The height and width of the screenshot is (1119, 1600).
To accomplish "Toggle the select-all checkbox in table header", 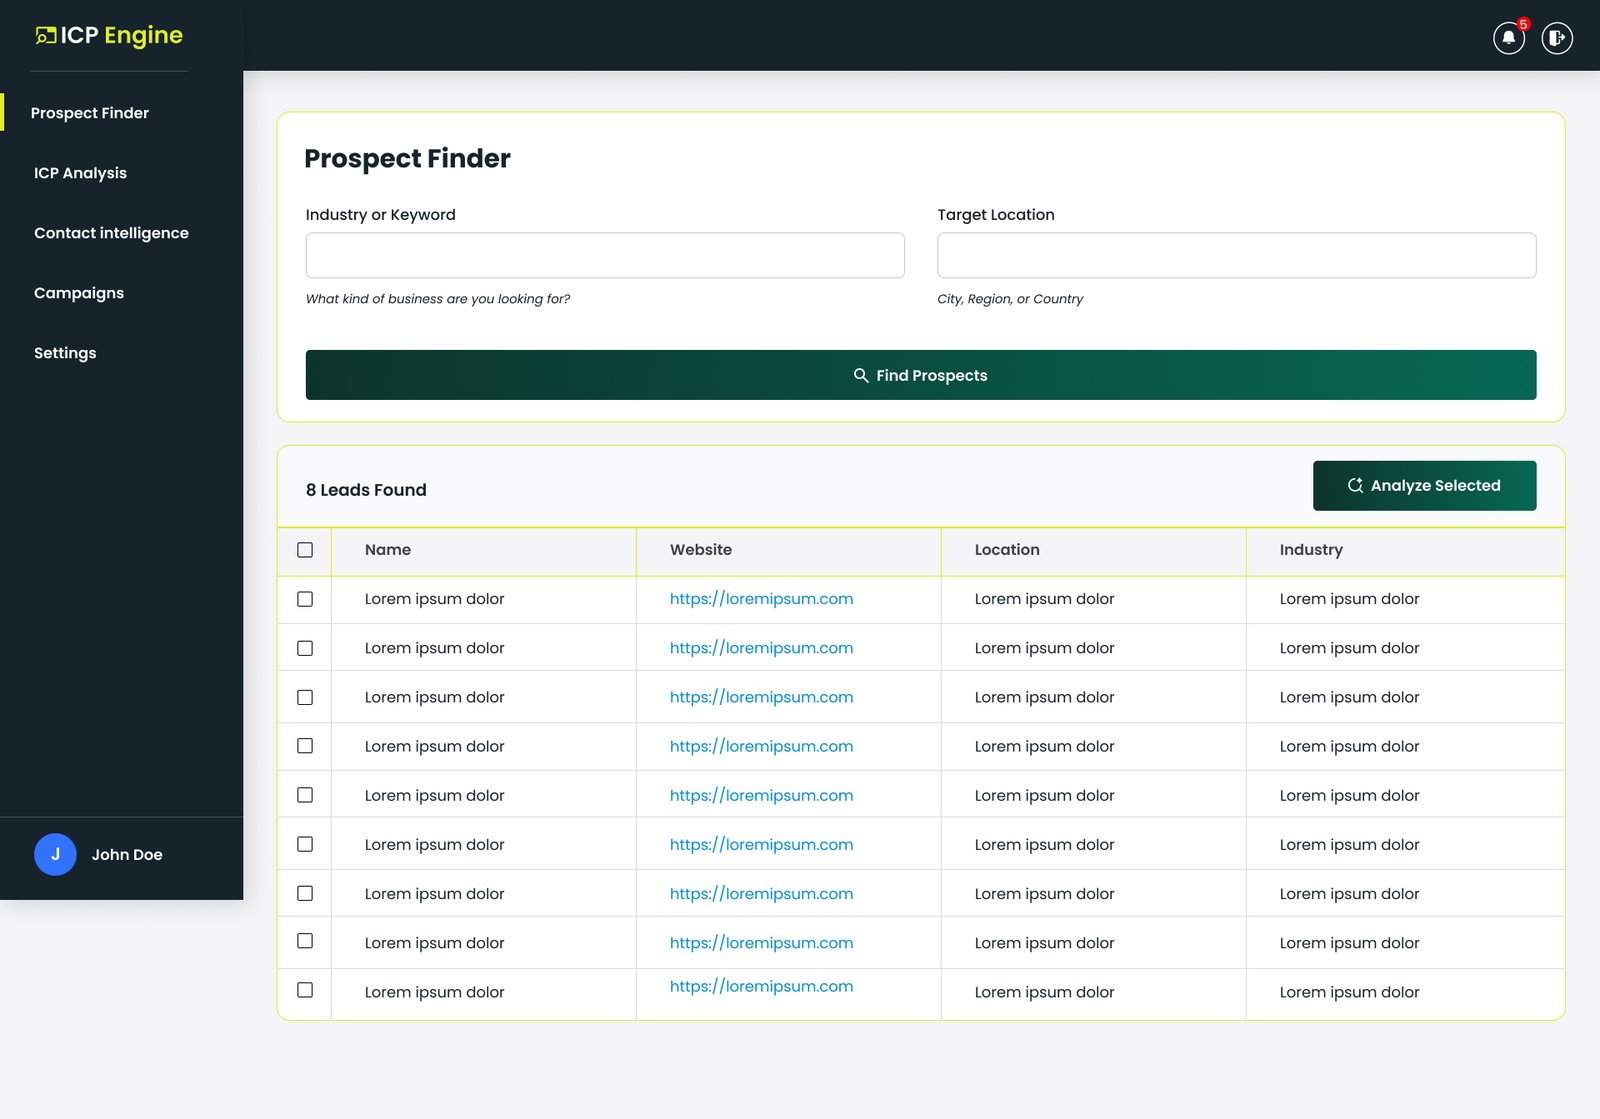I will click(305, 550).
